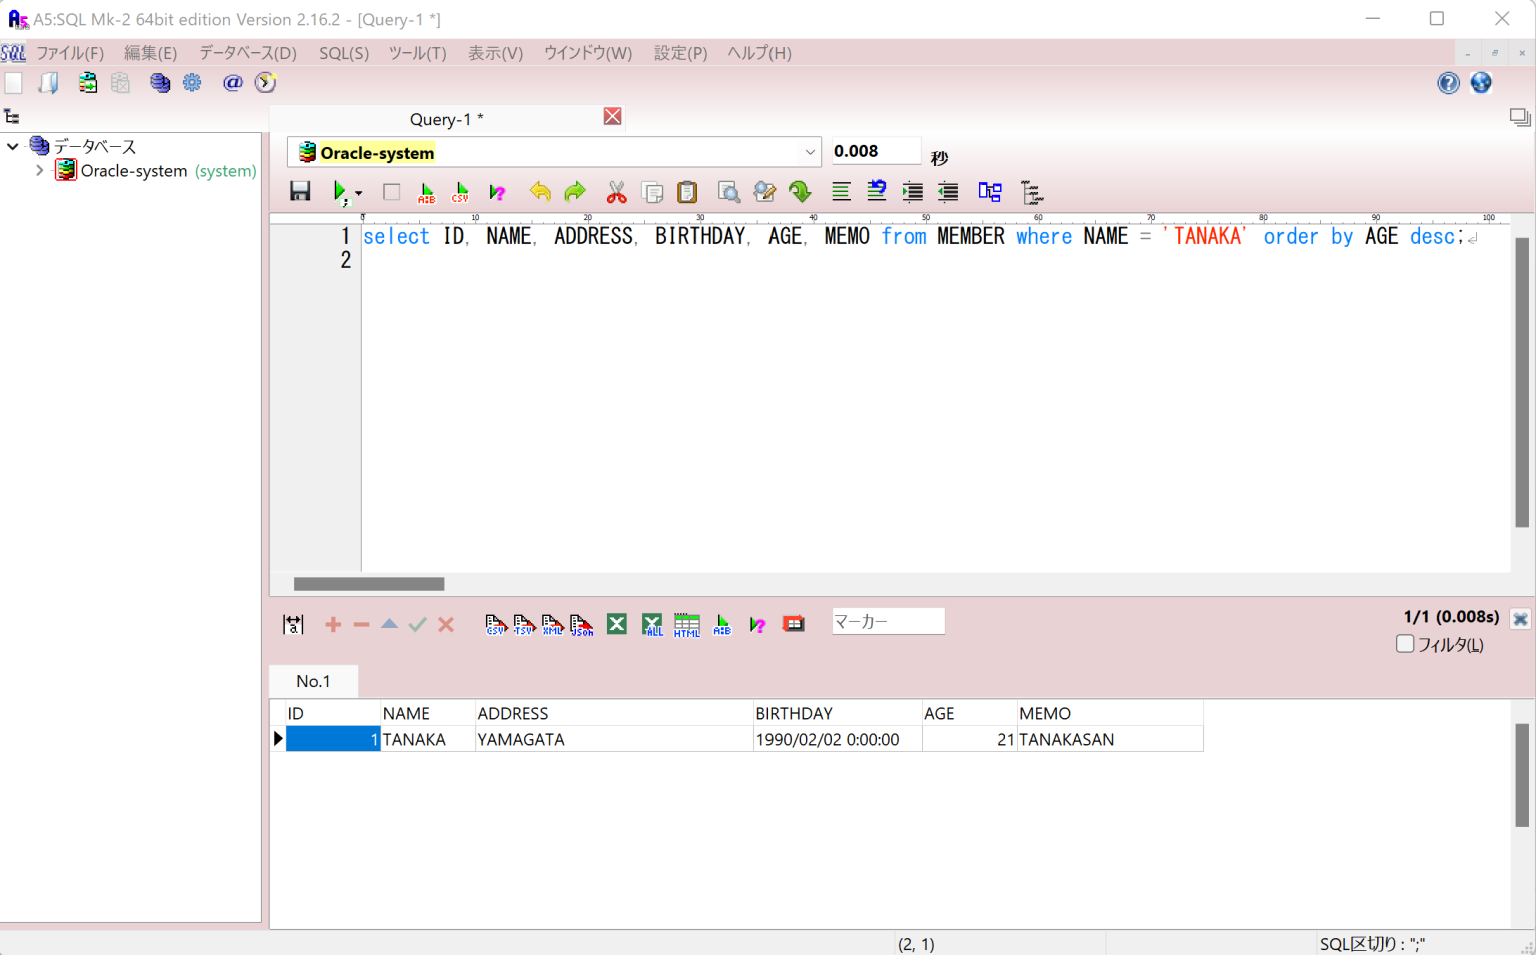This screenshot has width=1536, height=955.
Task: Enable the フィルタ(L) checkbox
Action: click(1405, 644)
